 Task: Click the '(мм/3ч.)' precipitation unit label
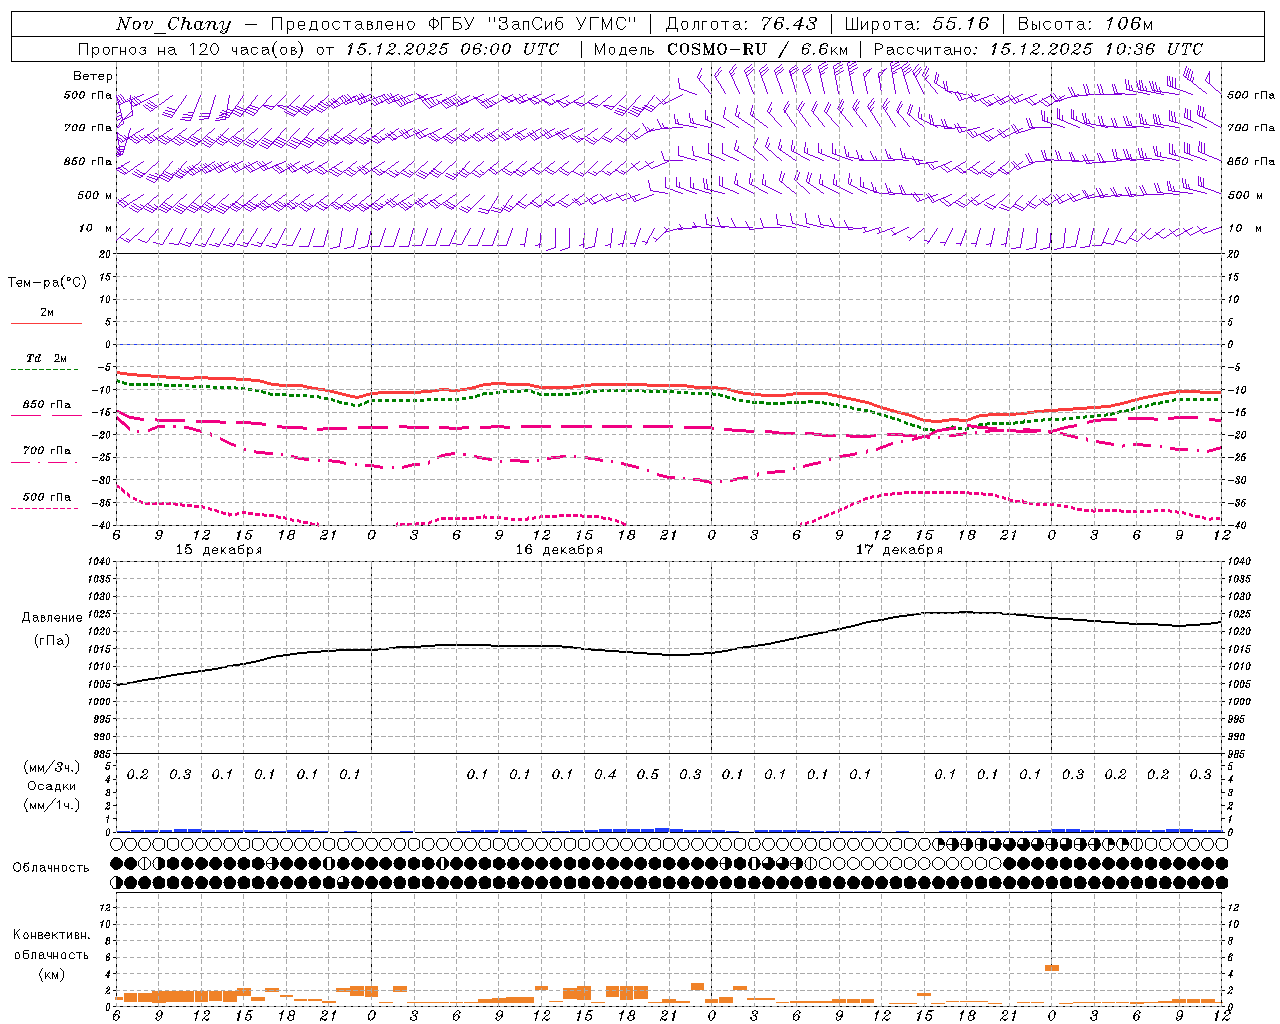point(51,767)
